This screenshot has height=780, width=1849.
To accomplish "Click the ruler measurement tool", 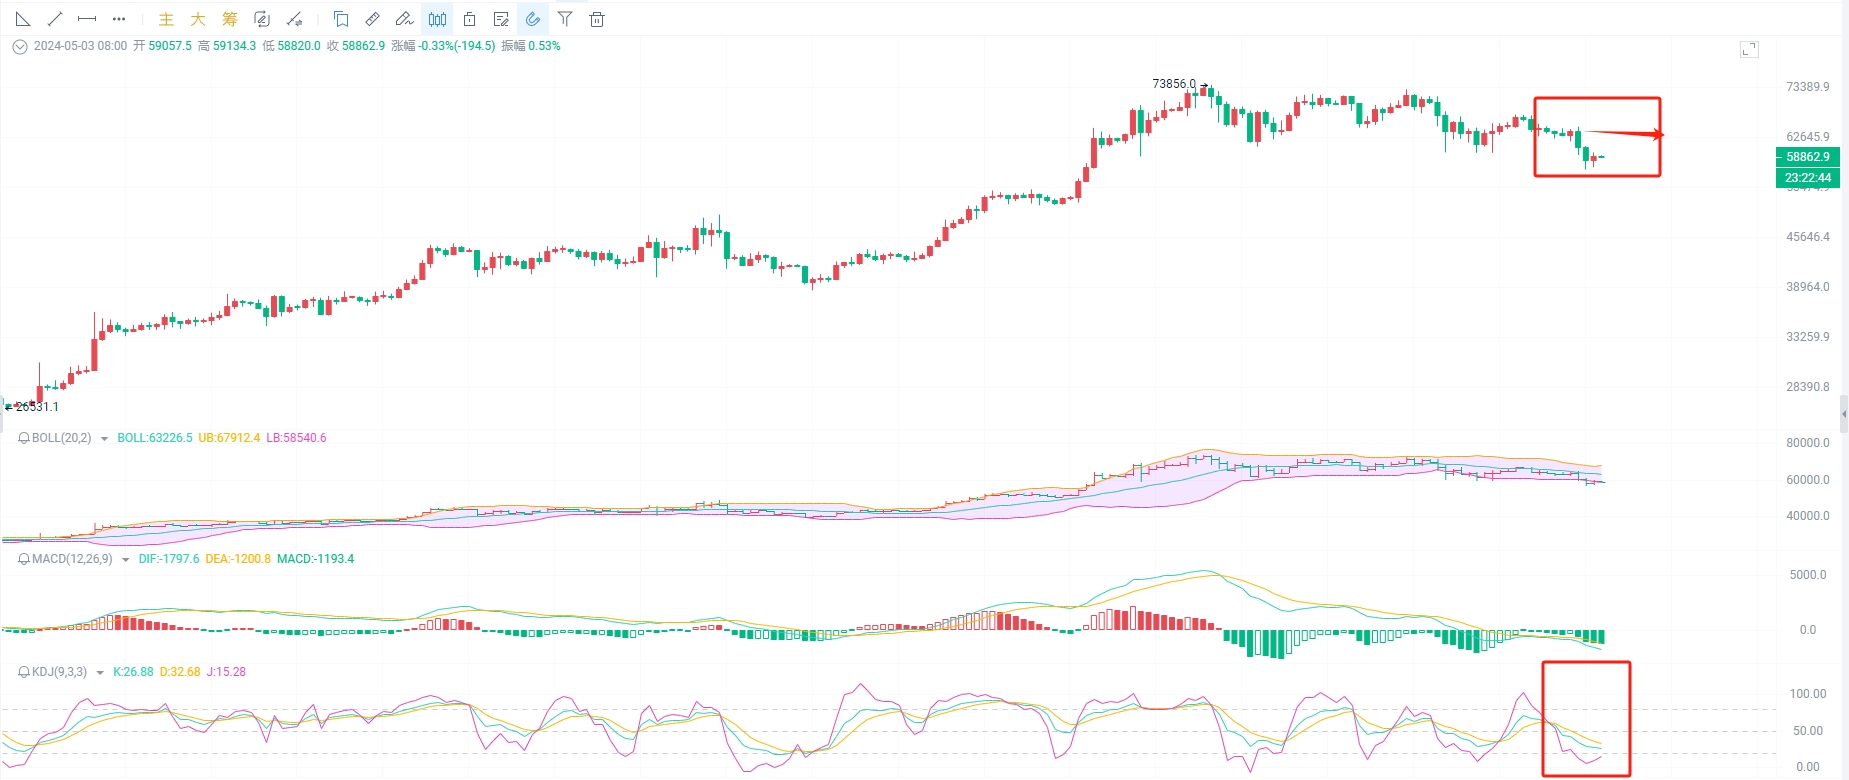I will click(372, 19).
